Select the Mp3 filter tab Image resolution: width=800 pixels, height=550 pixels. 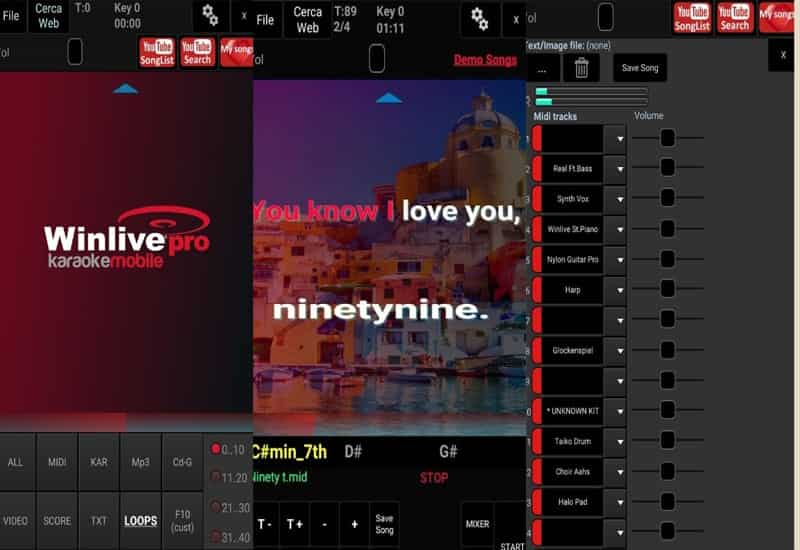[140, 462]
